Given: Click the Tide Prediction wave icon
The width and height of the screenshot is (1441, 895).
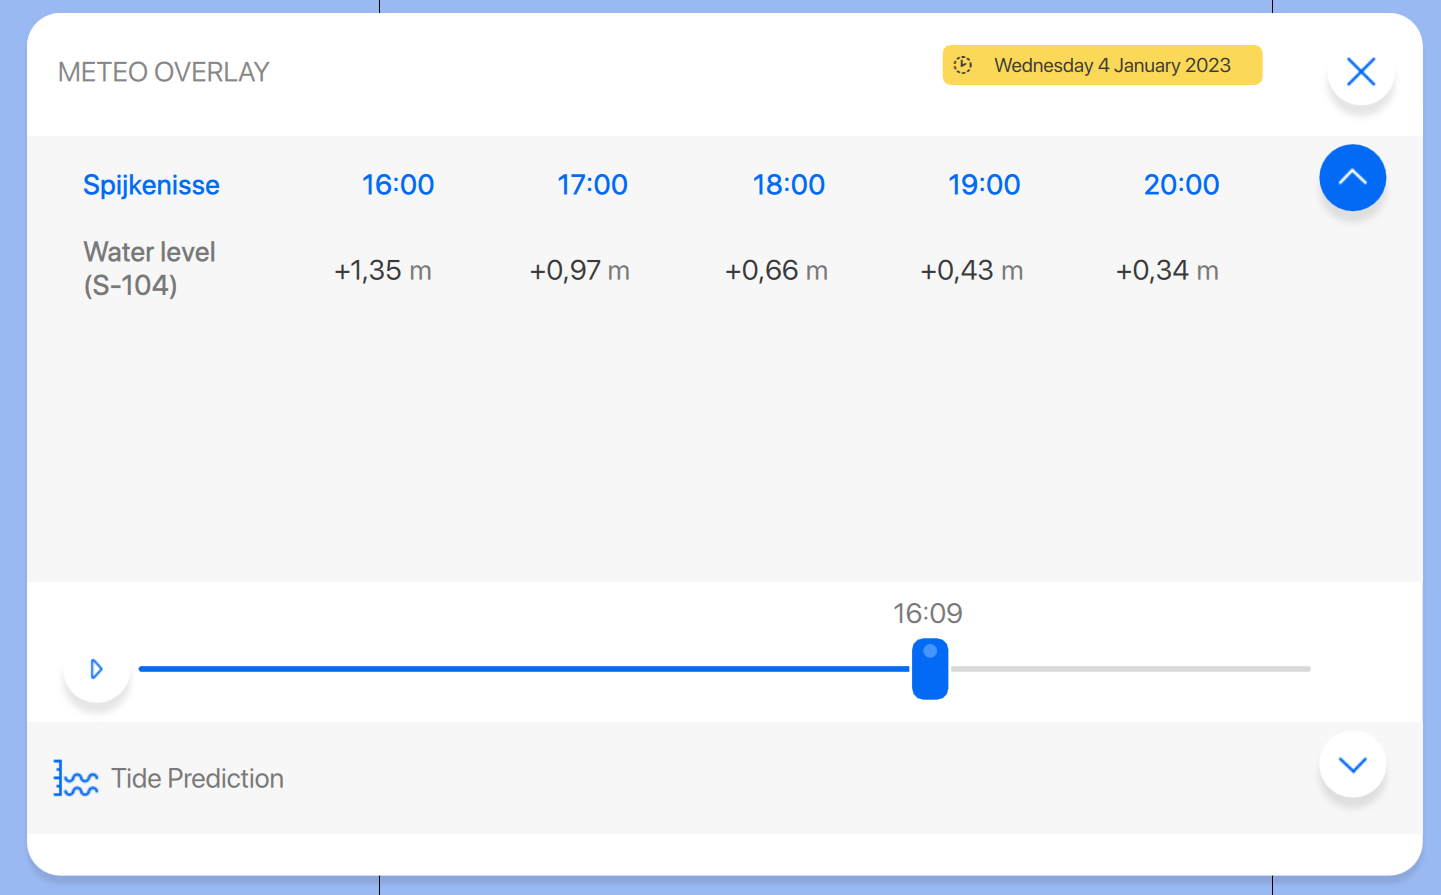Looking at the screenshot, I should 76,778.
